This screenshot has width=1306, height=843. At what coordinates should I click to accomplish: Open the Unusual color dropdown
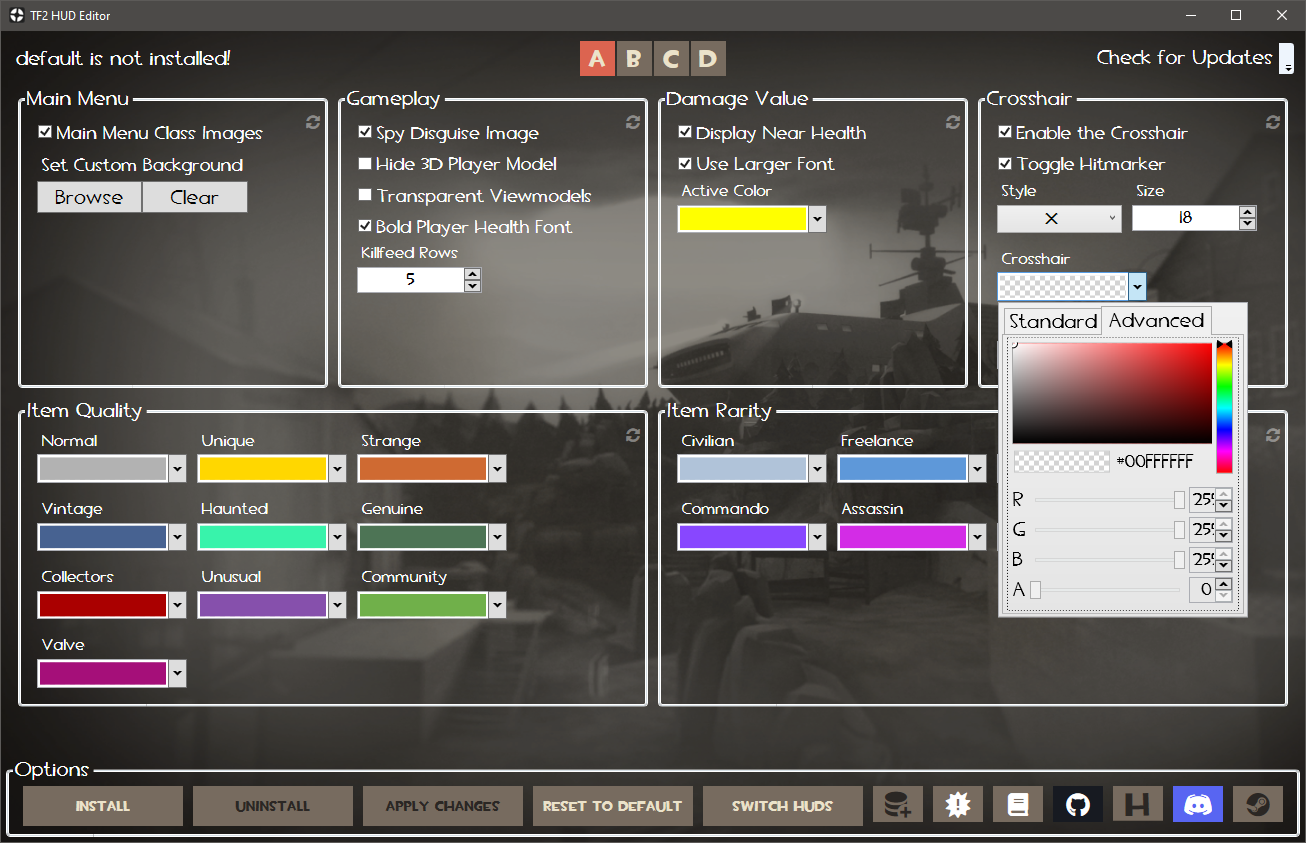click(x=337, y=605)
